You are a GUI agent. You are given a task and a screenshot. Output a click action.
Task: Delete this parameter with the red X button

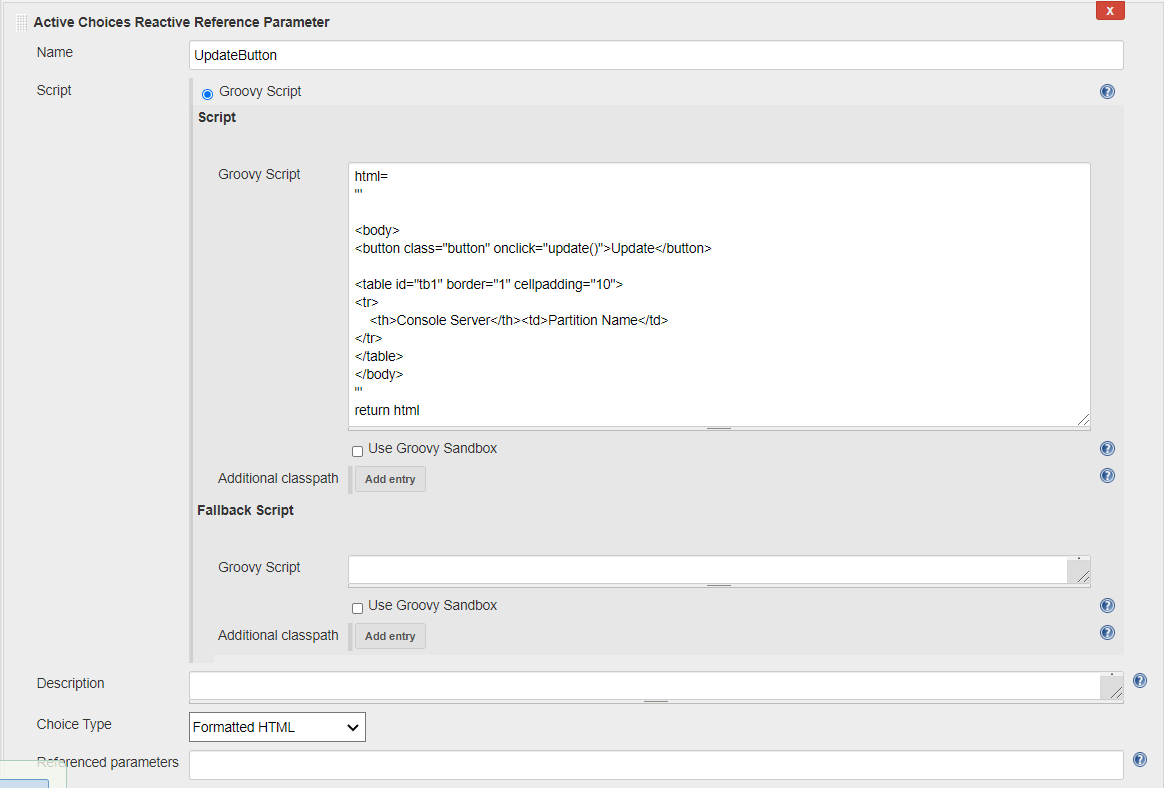pos(1110,11)
